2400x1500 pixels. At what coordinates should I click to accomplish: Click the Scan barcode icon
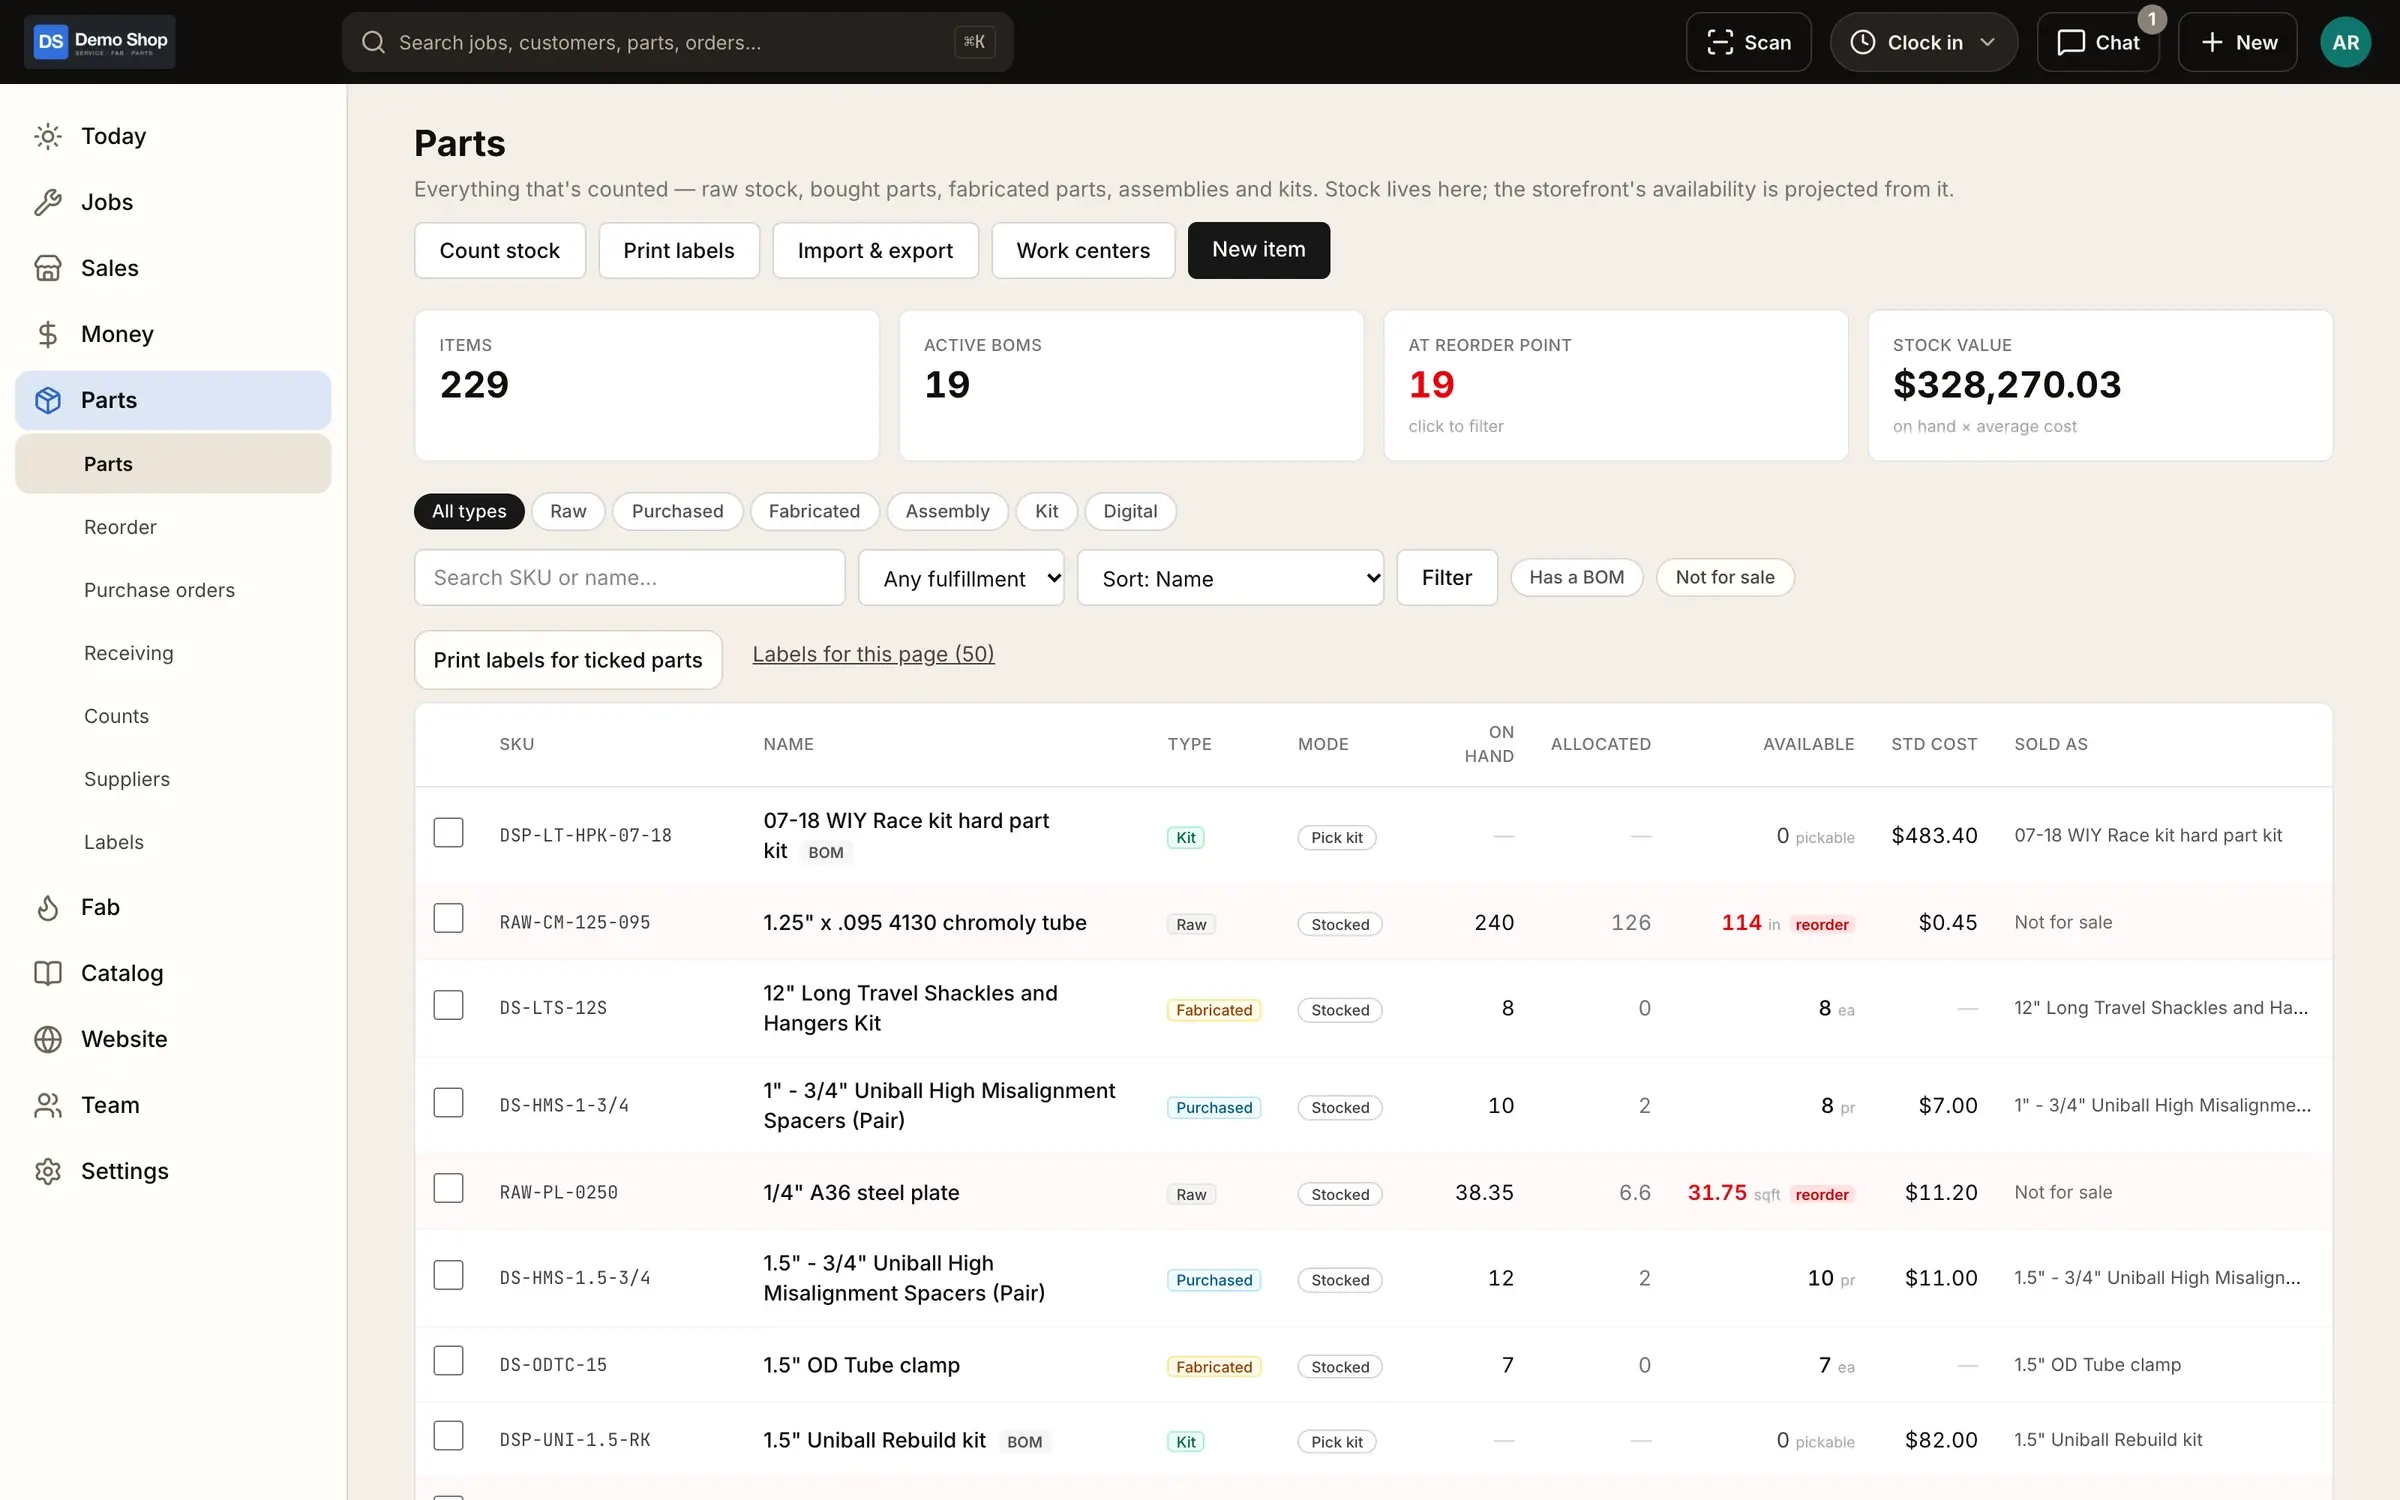[1720, 42]
